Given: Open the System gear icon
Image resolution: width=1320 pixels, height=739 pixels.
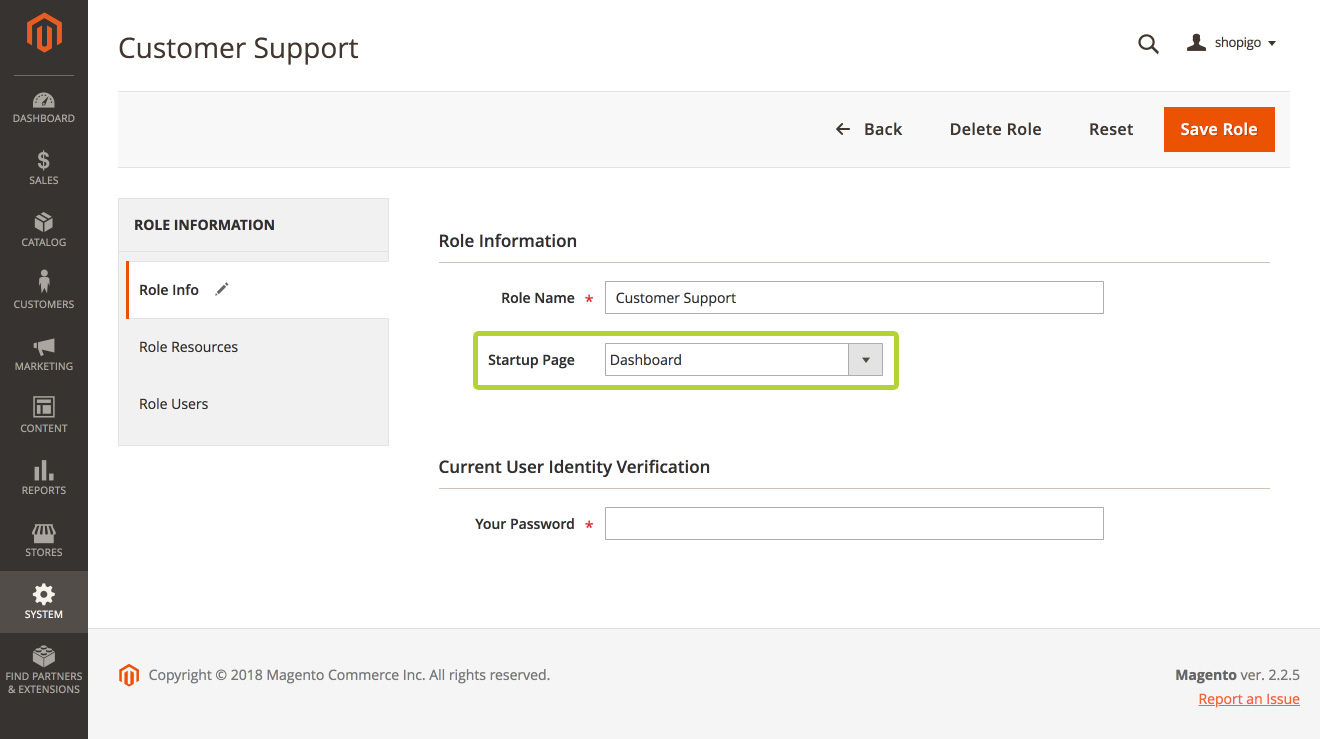Looking at the screenshot, I should click(x=44, y=596).
